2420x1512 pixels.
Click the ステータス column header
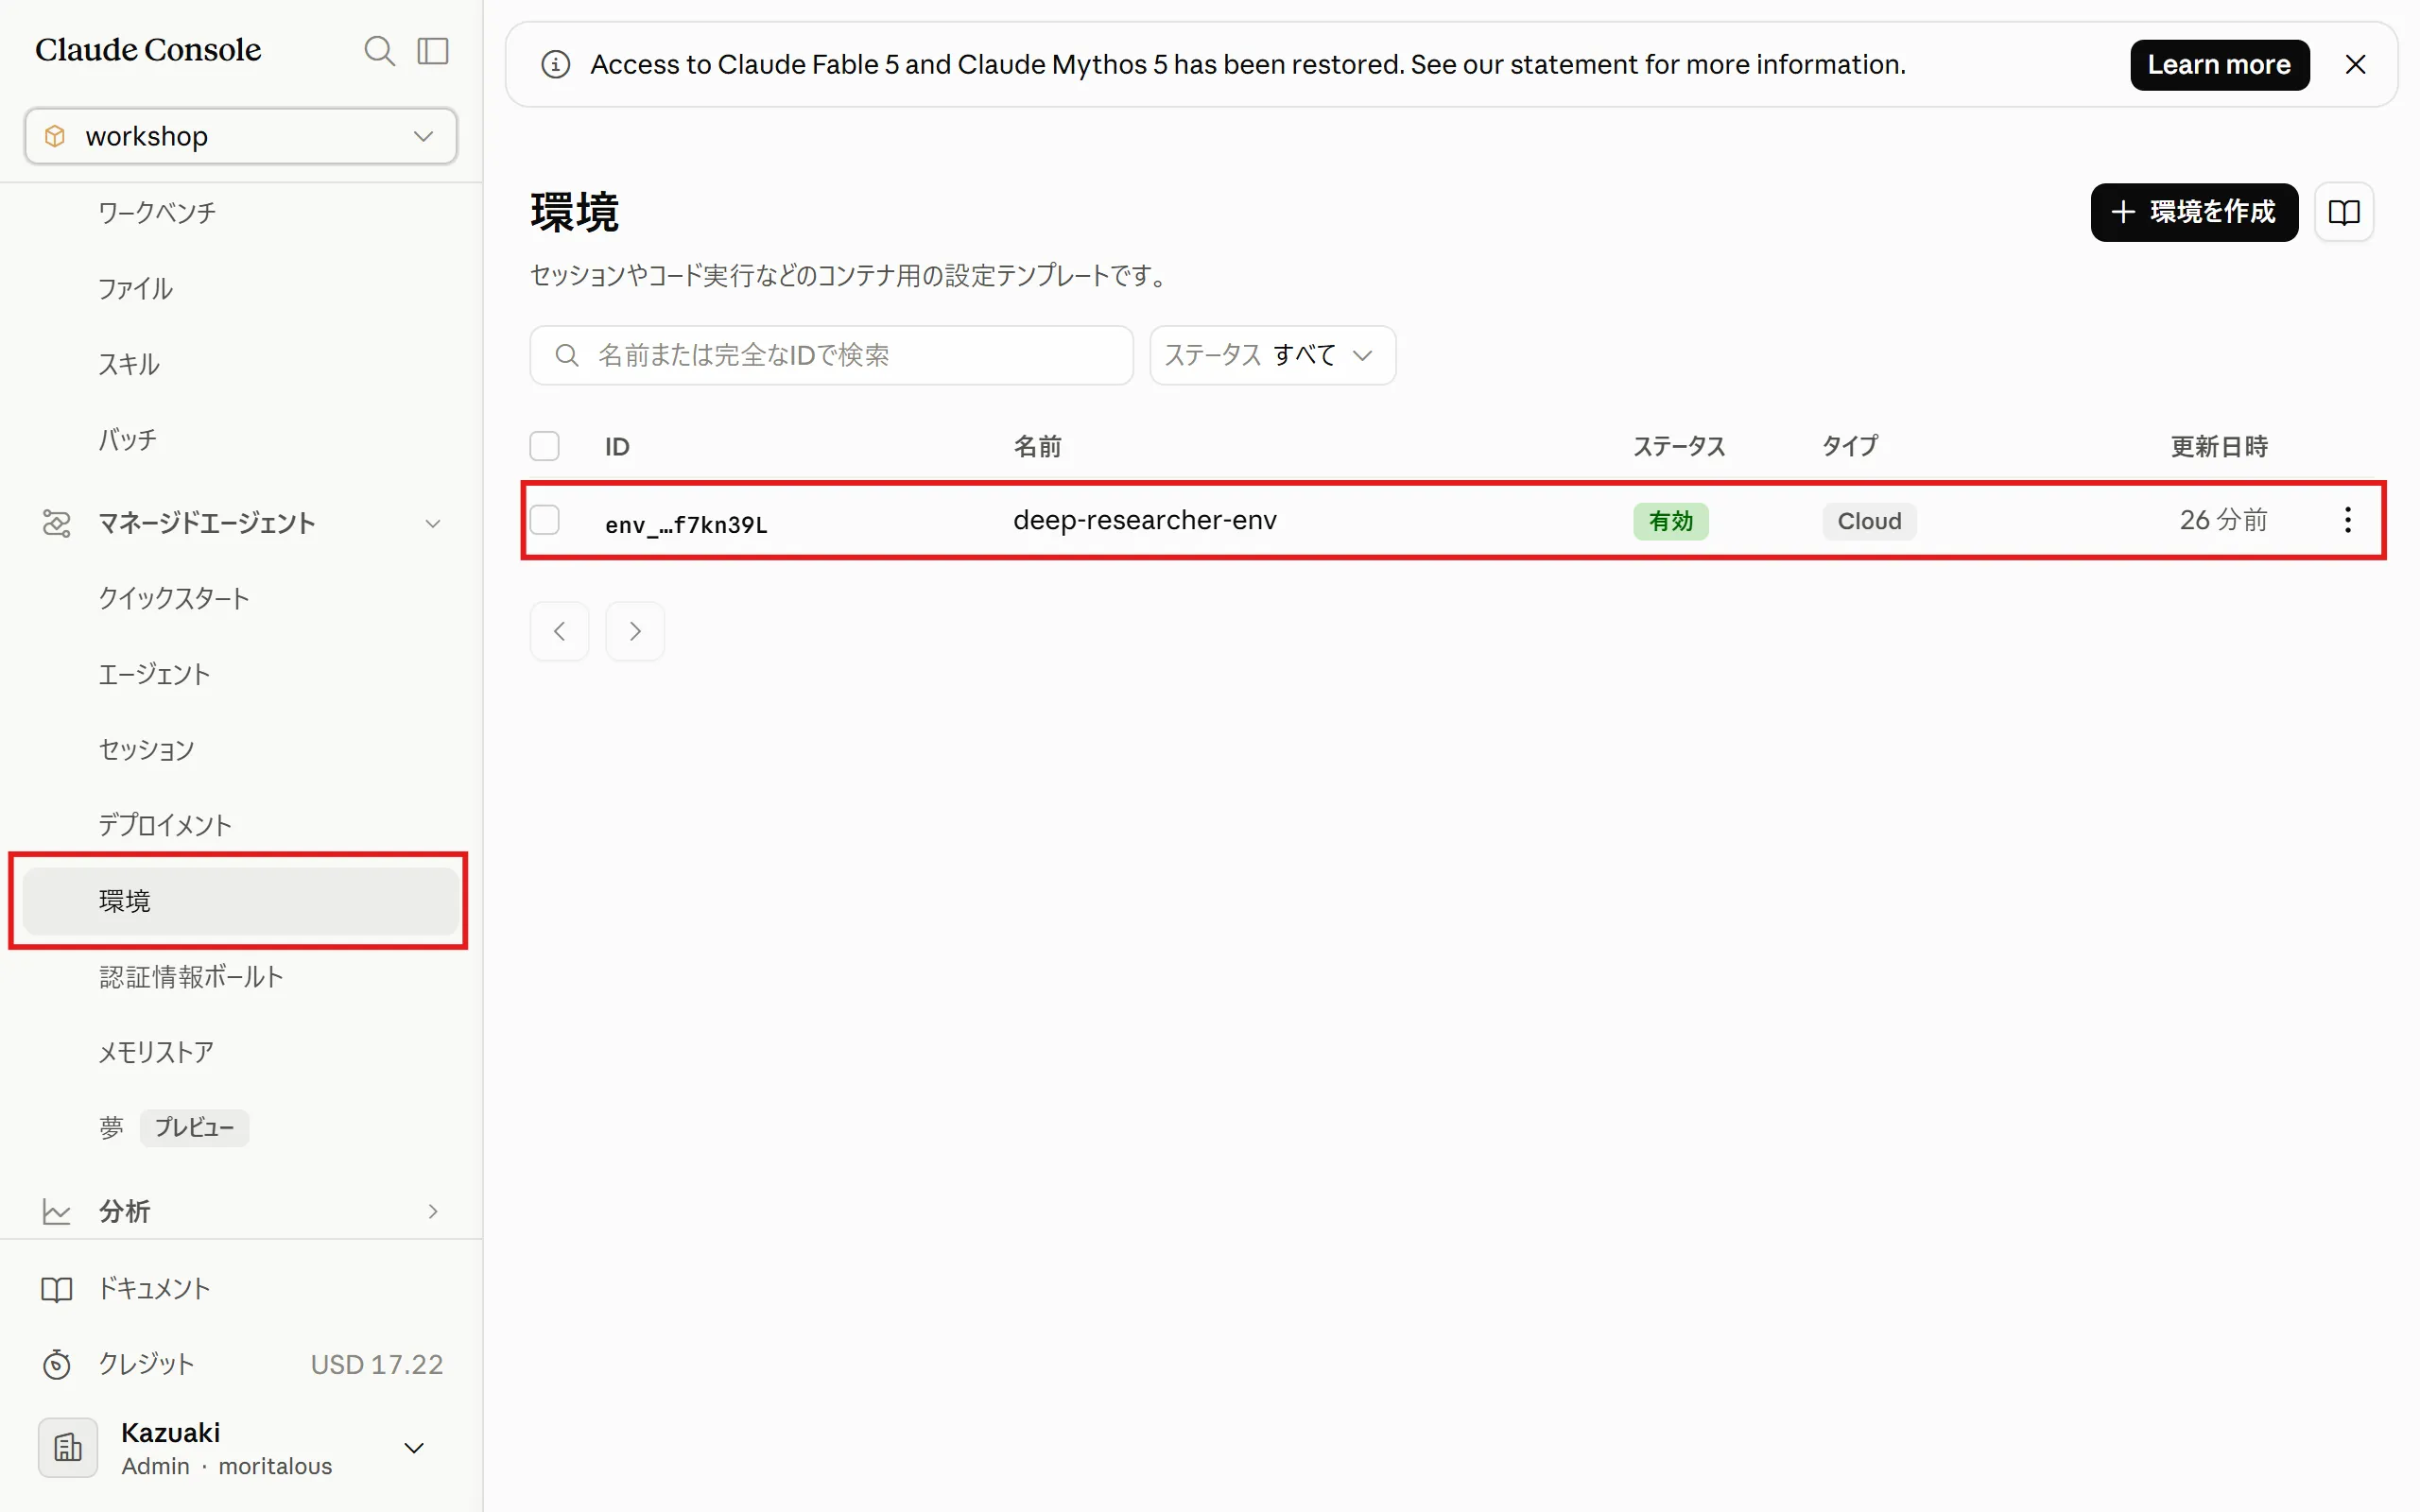point(1680,446)
